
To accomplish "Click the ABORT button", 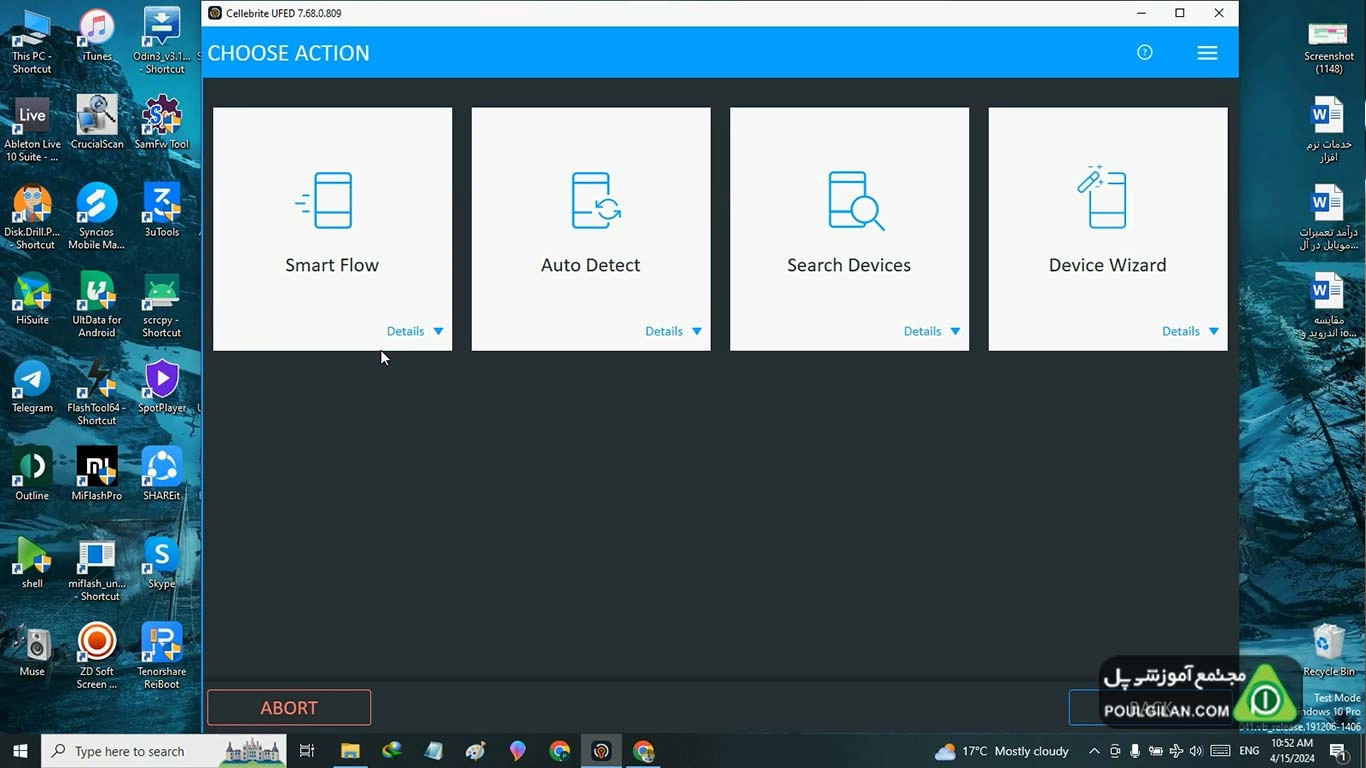I will click(289, 708).
